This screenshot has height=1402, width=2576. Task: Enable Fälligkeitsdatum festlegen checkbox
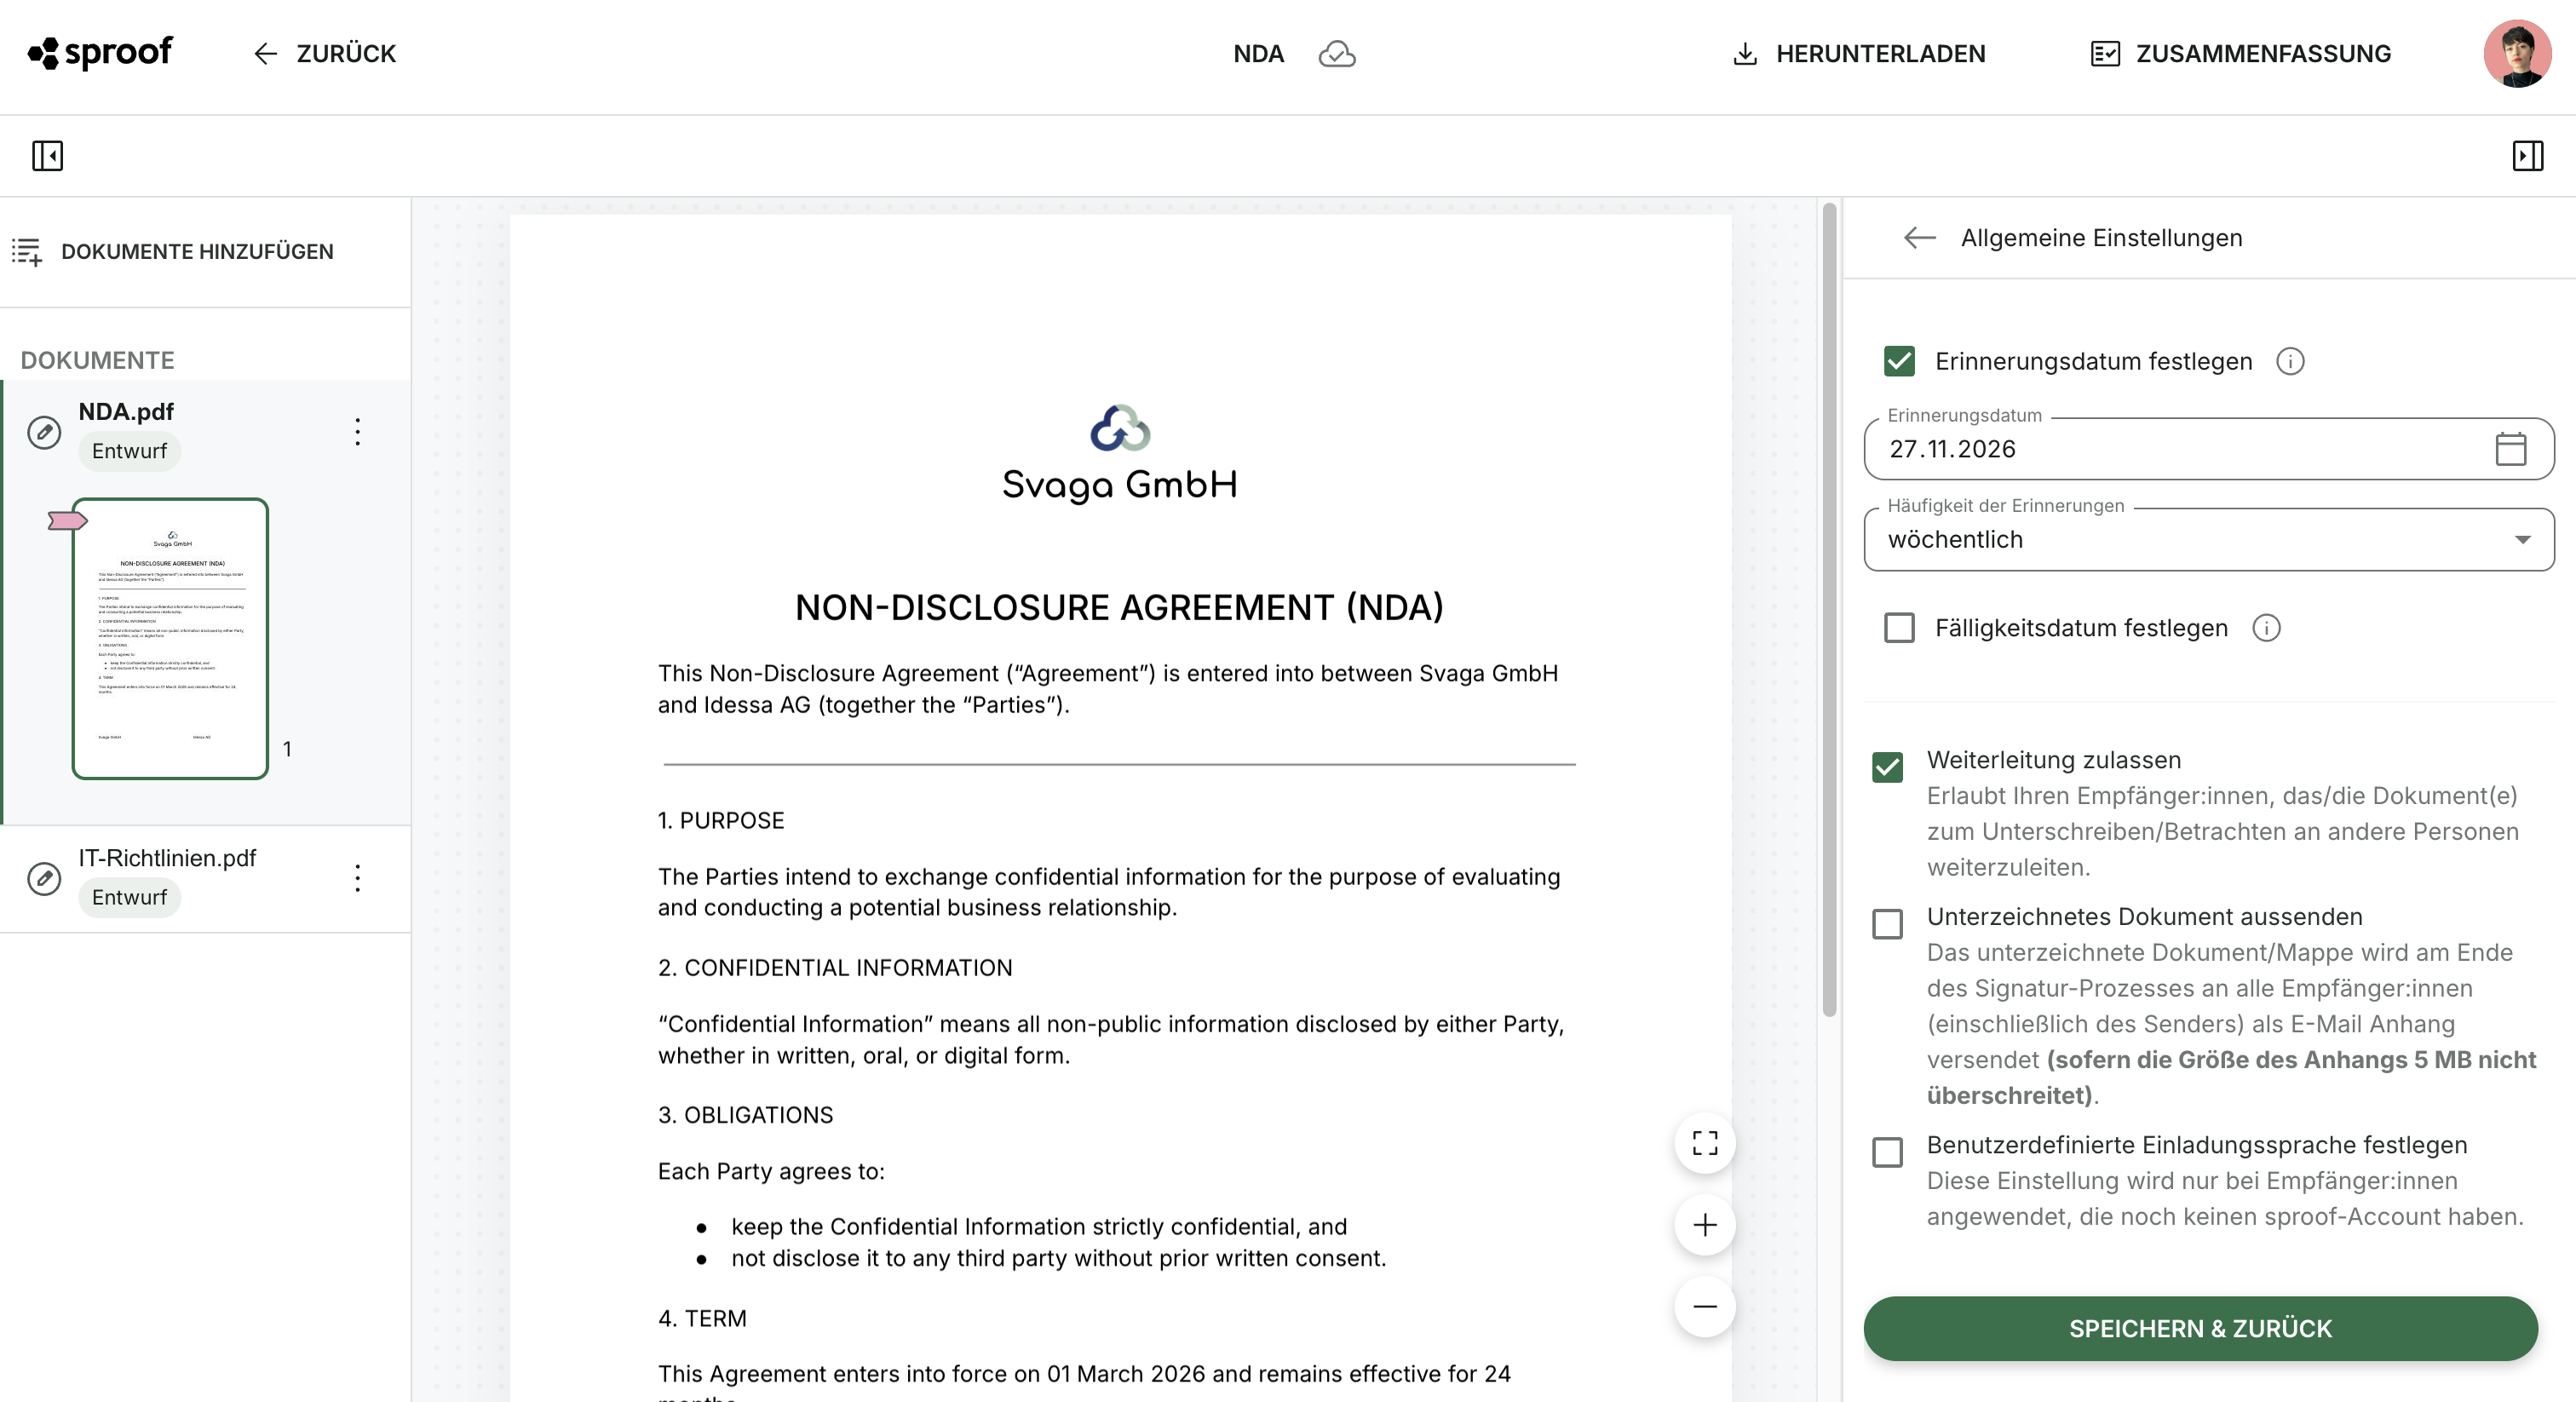[x=1899, y=628]
